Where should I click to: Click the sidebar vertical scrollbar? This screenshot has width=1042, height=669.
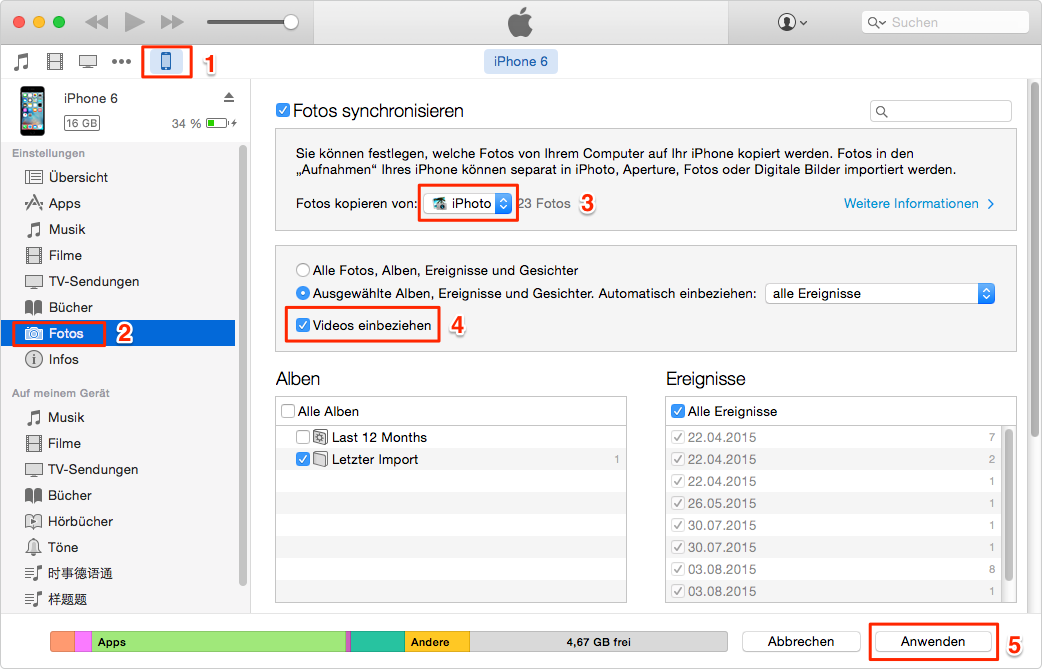pos(243,365)
